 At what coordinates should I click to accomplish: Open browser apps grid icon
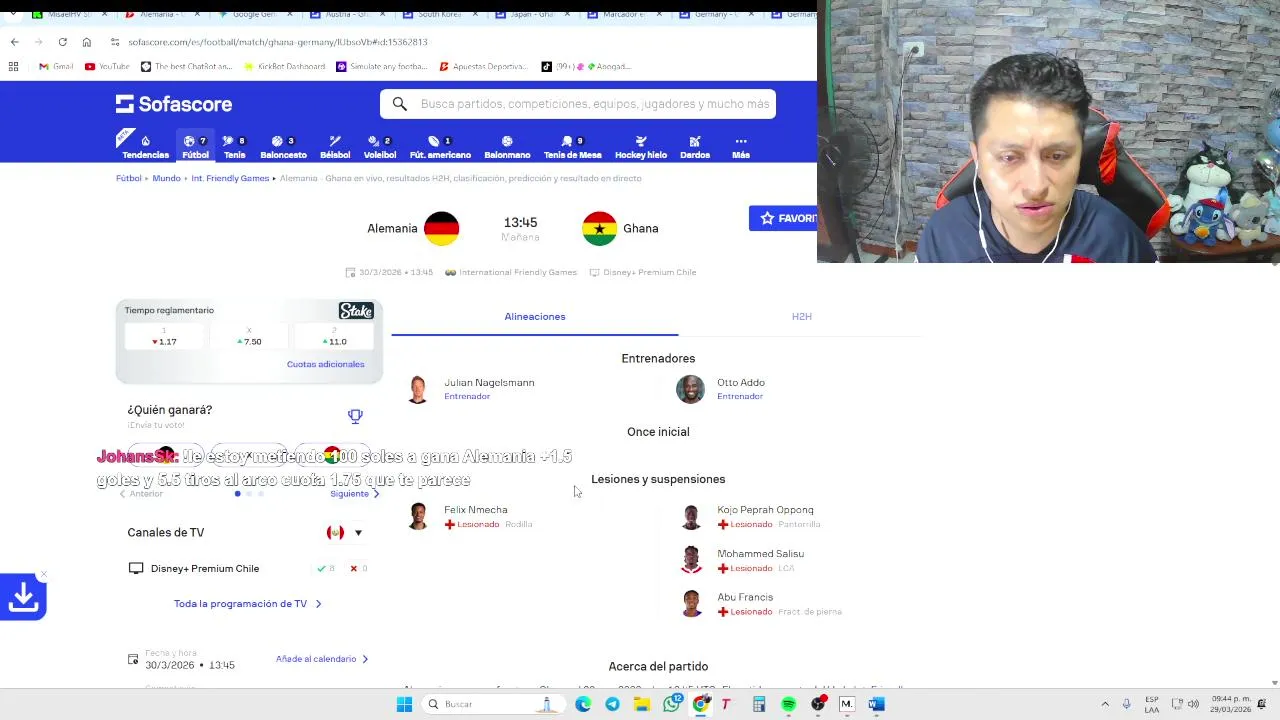coord(13,66)
